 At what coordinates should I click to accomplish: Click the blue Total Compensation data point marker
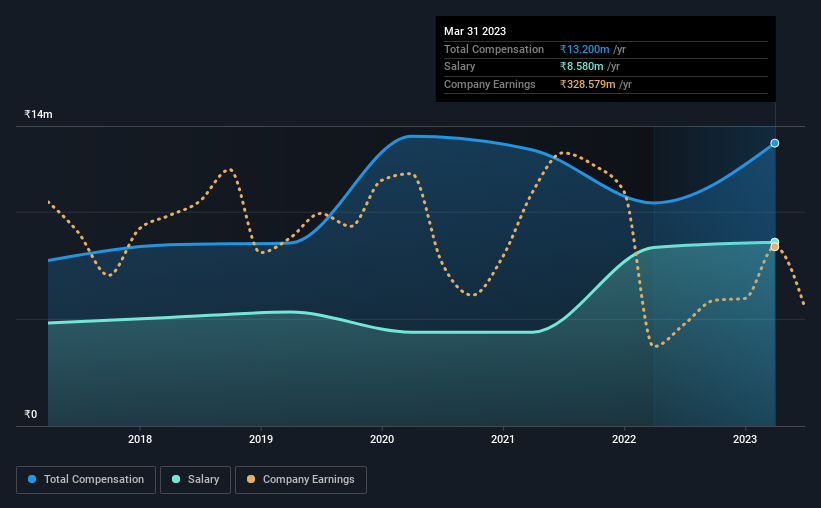(774, 143)
